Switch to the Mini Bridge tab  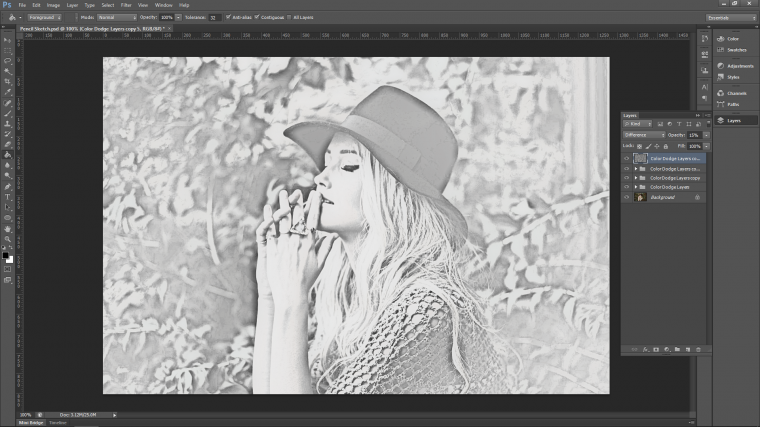click(31, 423)
